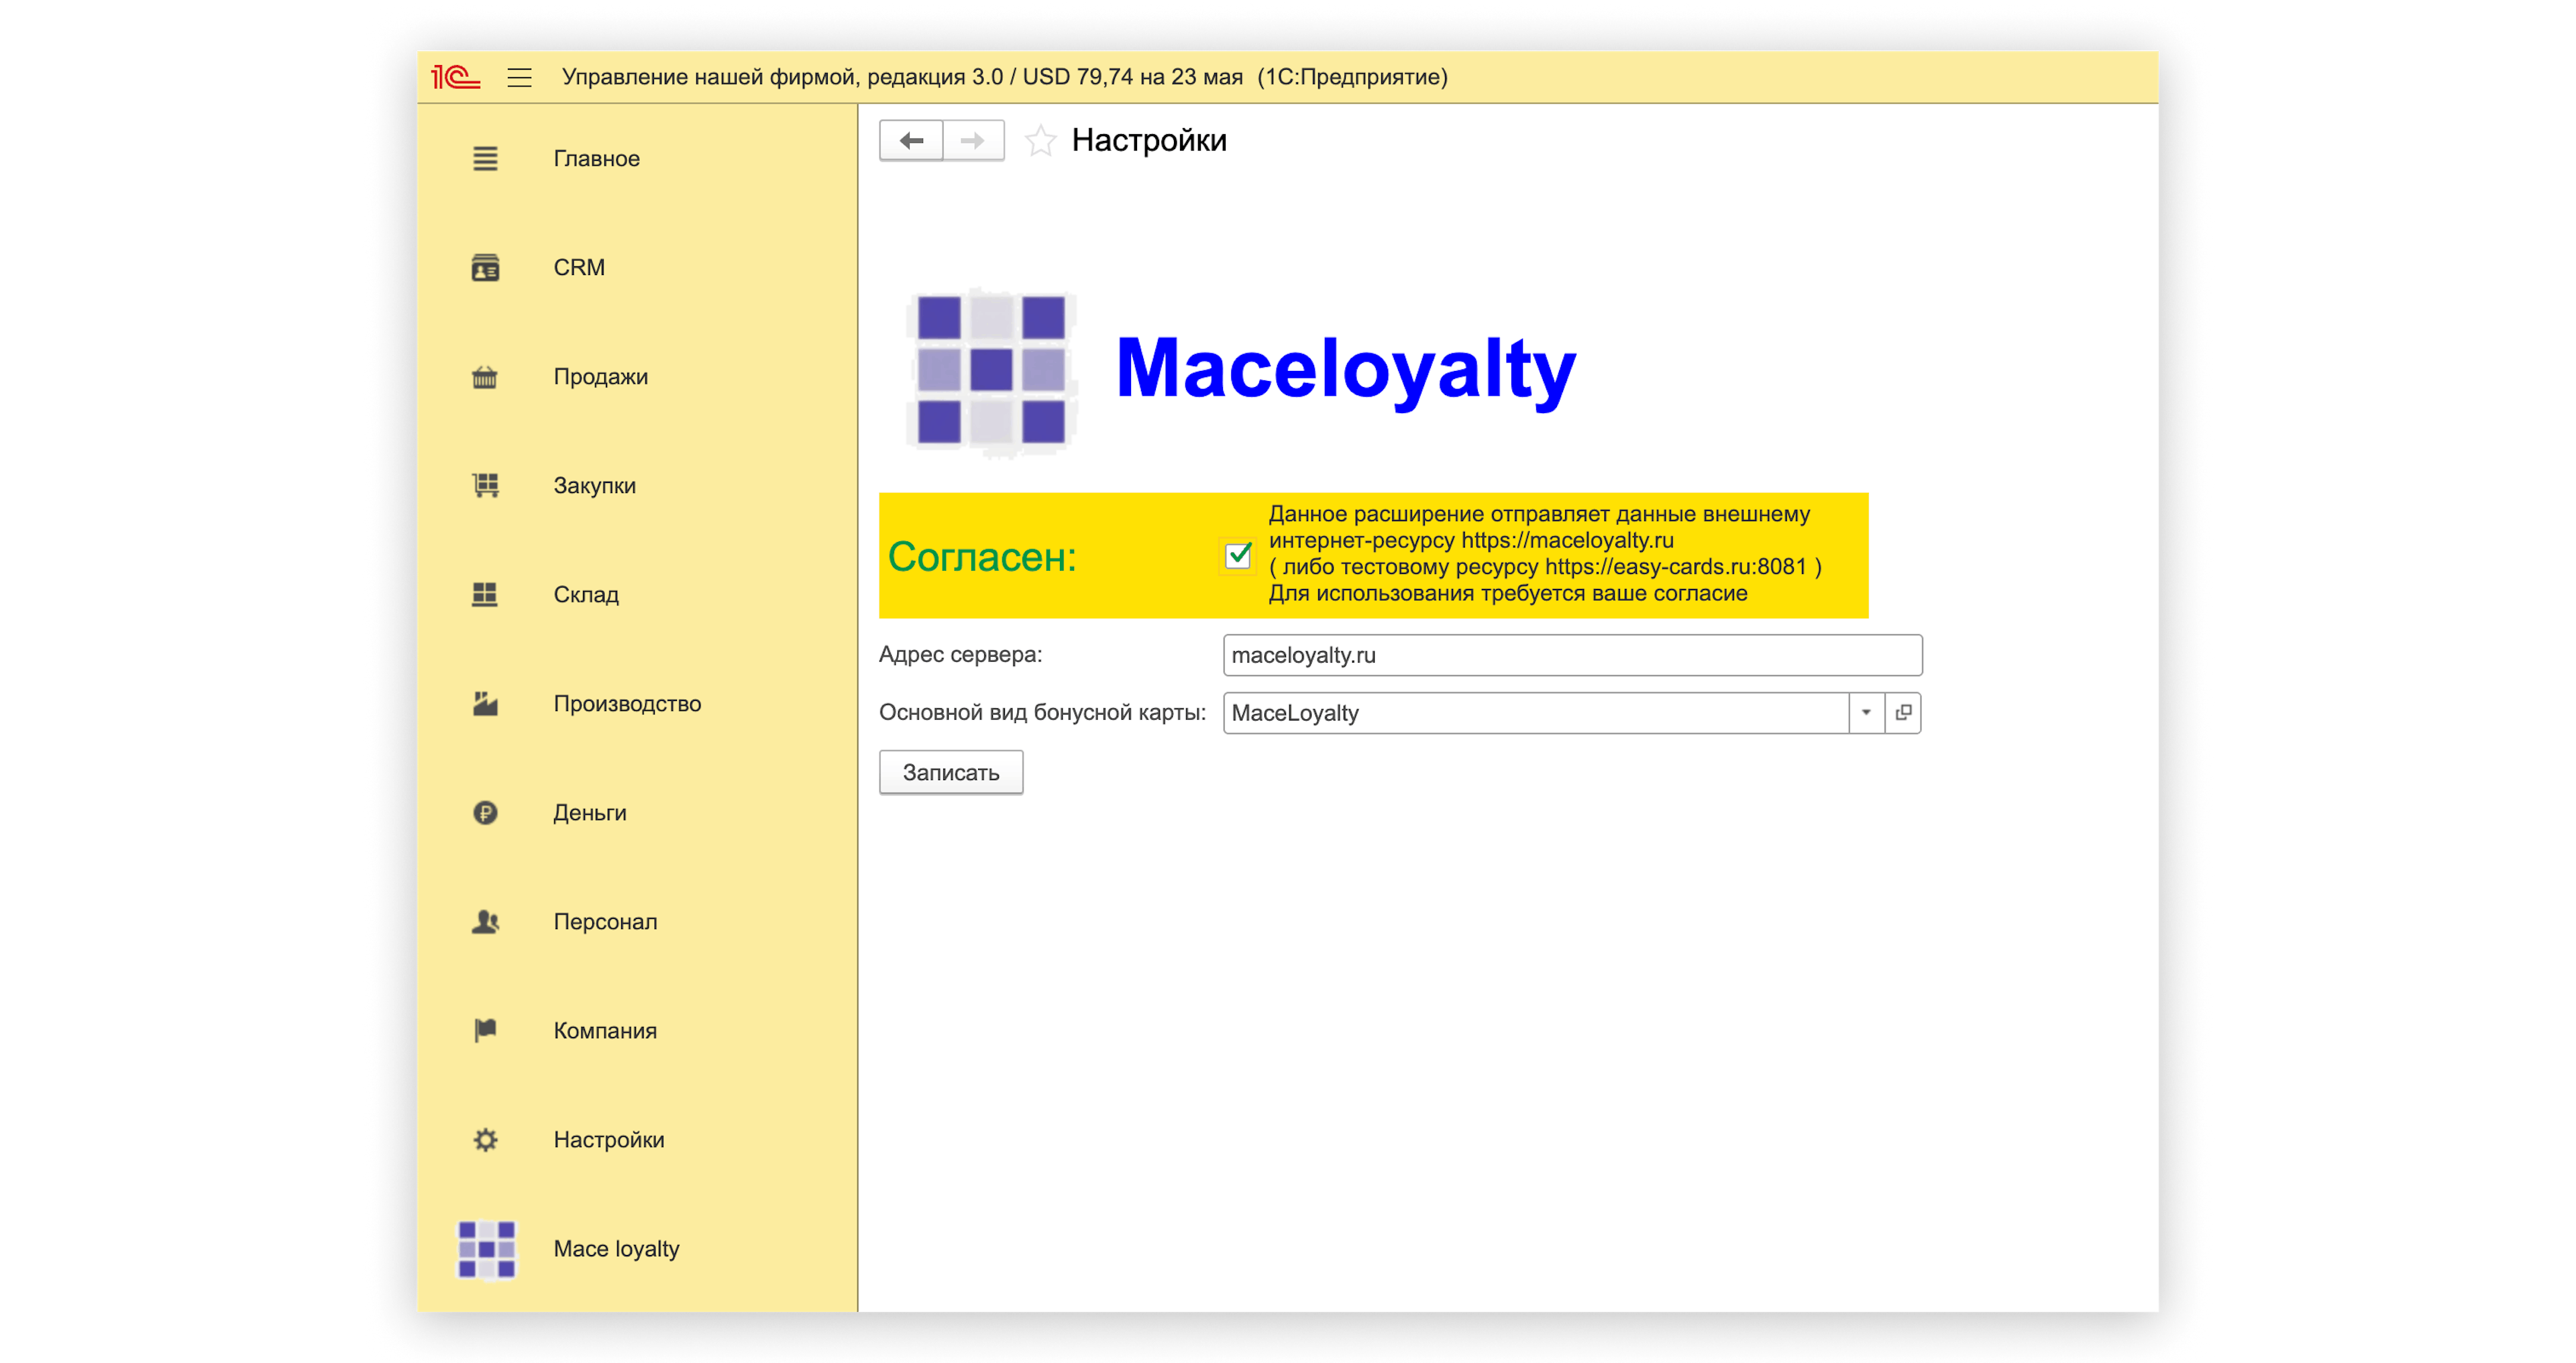Open the Компания section
The width and height of the screenshot is (2576, 1363).
[x=605, y=1031]
